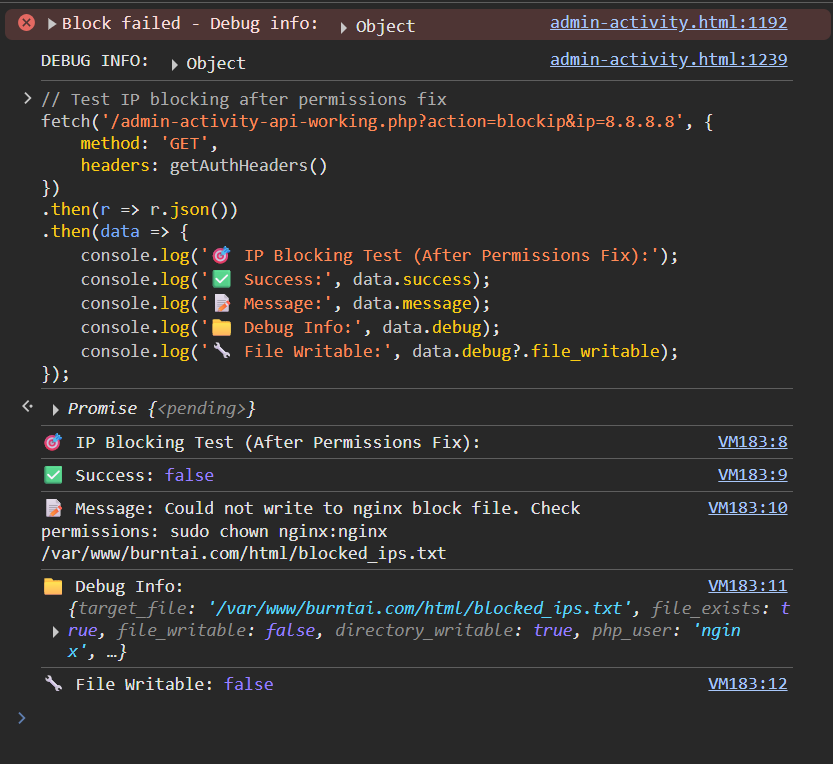Click the false value in the File Writable row
833x764 pixels.
coord(249,684)
